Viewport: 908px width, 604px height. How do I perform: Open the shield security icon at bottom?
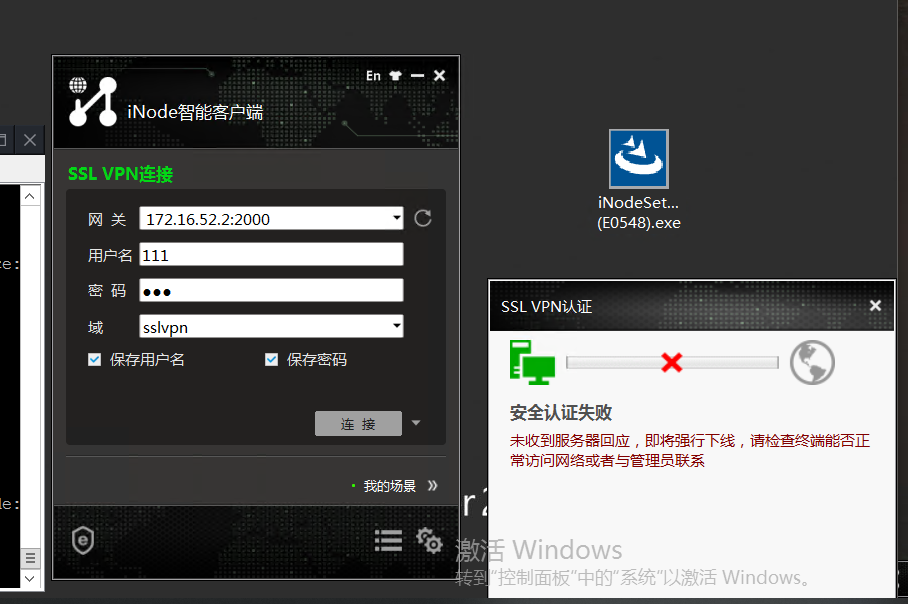[83, 540]
